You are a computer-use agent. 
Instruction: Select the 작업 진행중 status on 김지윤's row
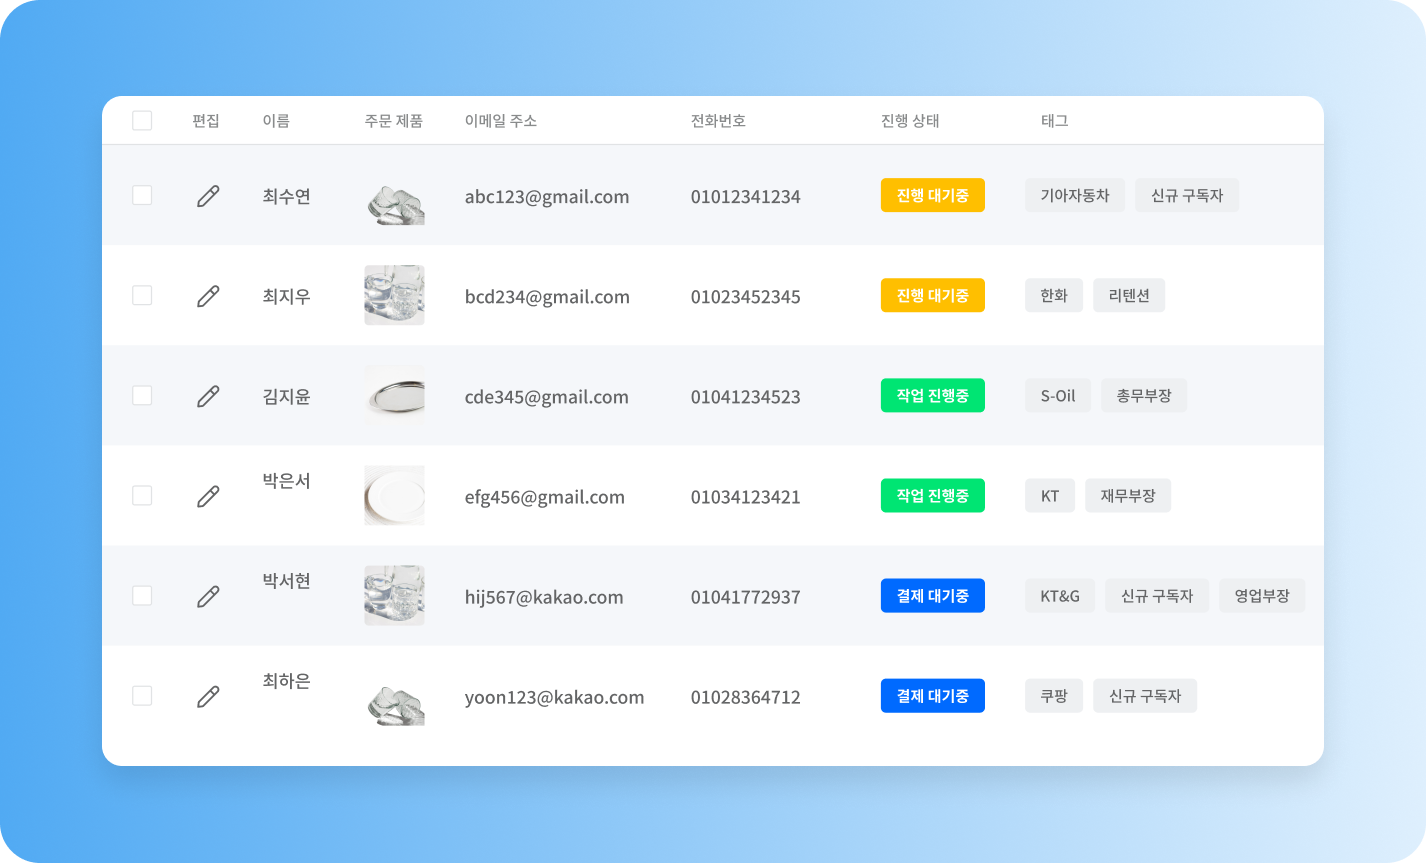pos(932,395)
